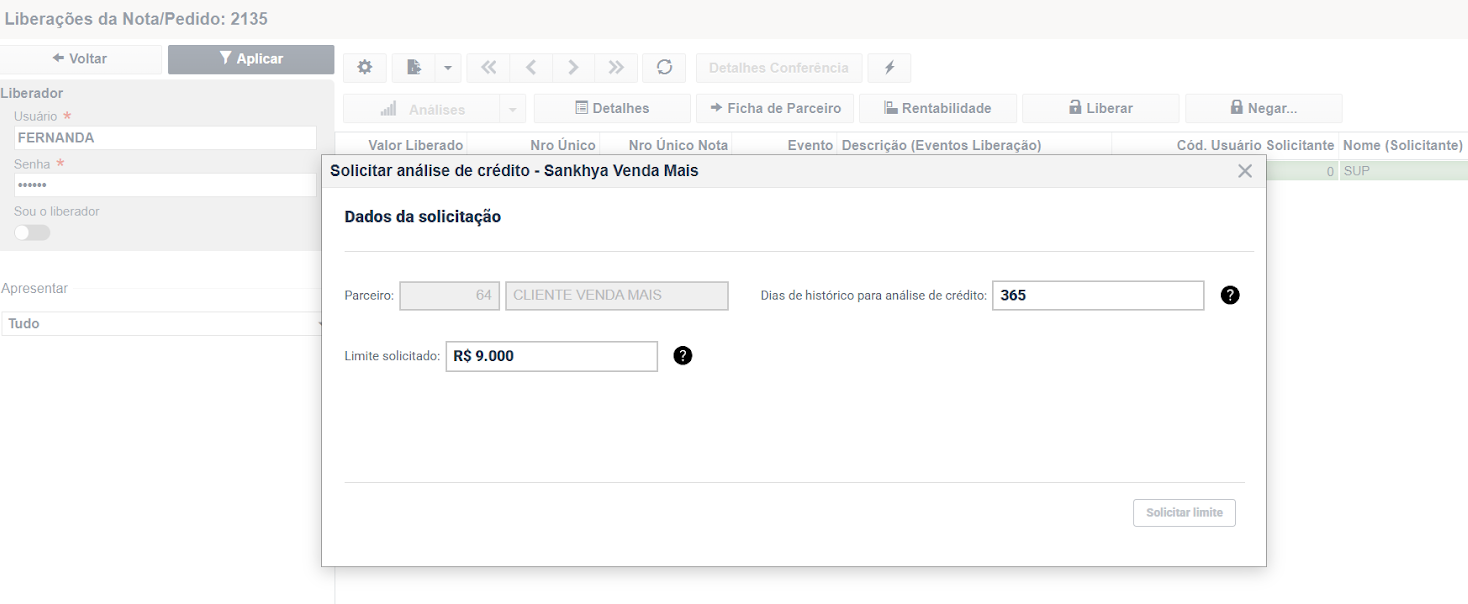Toggle the Sou o liberador switch
Screen dimensions: 1468x604
(32, 232)
